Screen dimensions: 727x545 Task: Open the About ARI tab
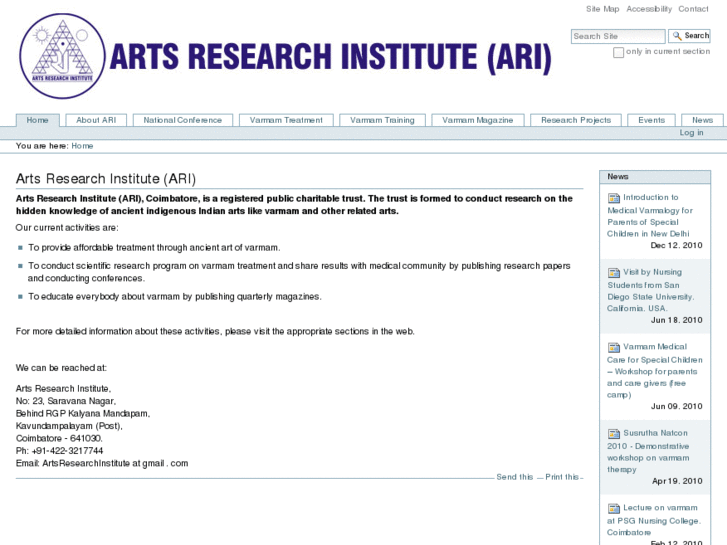click(x=96, y=120)
